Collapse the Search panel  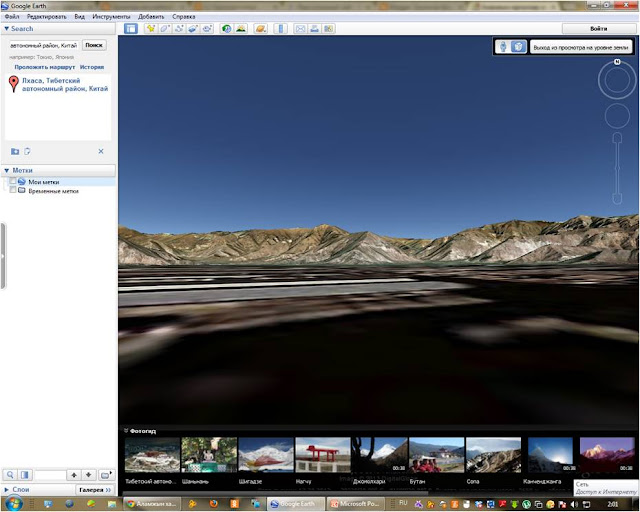tap(6, 29)
